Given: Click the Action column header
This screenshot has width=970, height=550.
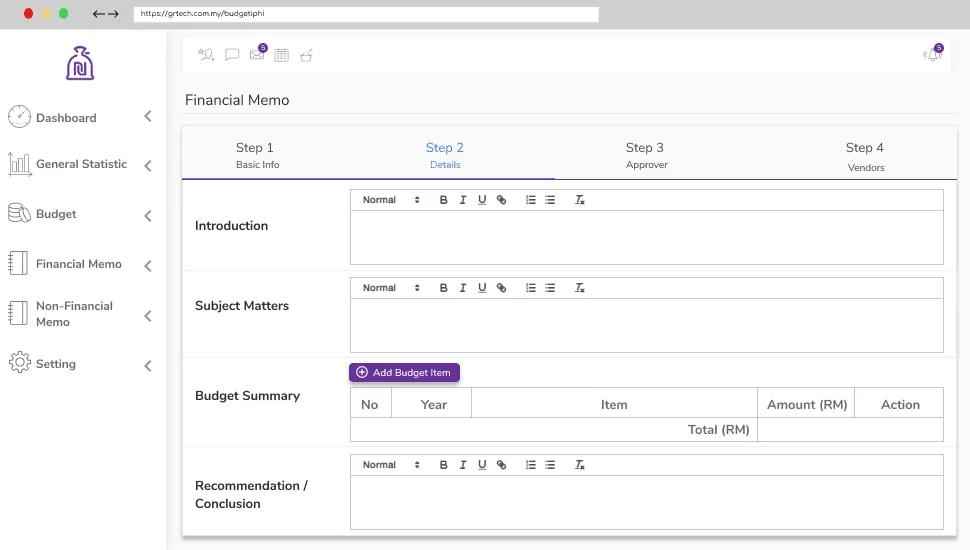Looking at the screenshot, I should (x=900, y=405).
